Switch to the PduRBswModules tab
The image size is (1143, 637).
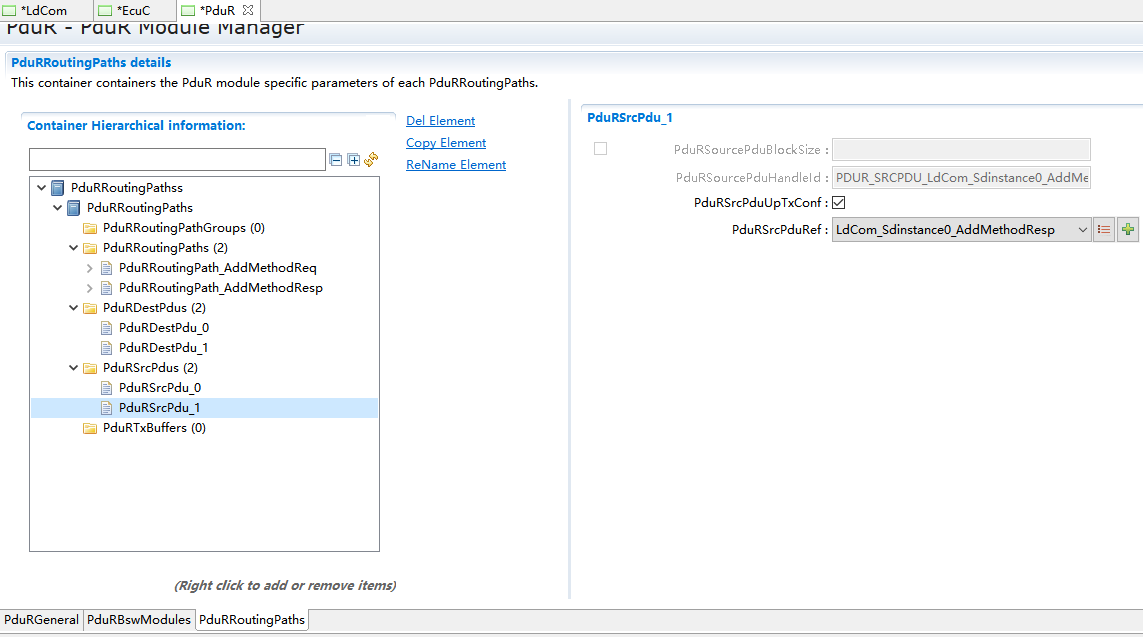click(139, 620)
